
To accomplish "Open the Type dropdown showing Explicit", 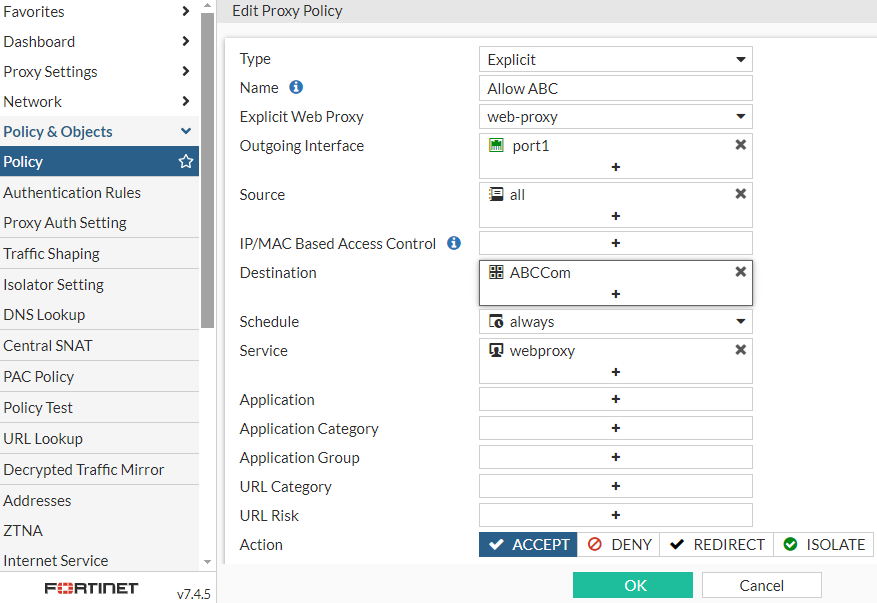I will [x=615, y=59].
